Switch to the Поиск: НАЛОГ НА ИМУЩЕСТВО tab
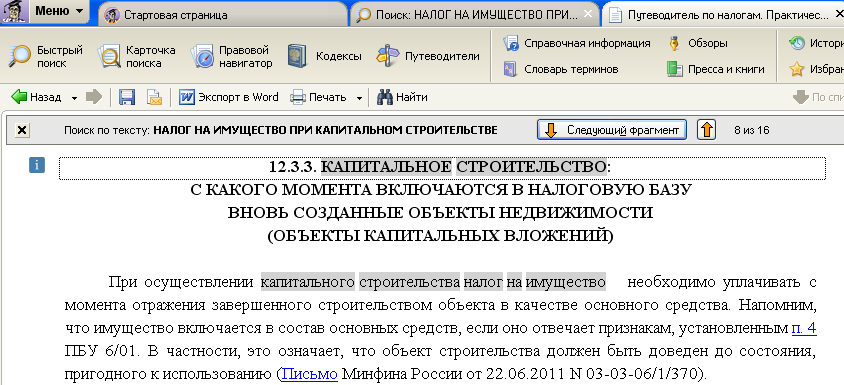The width and height of the screenshot is (844, 385). coord(476,15)
